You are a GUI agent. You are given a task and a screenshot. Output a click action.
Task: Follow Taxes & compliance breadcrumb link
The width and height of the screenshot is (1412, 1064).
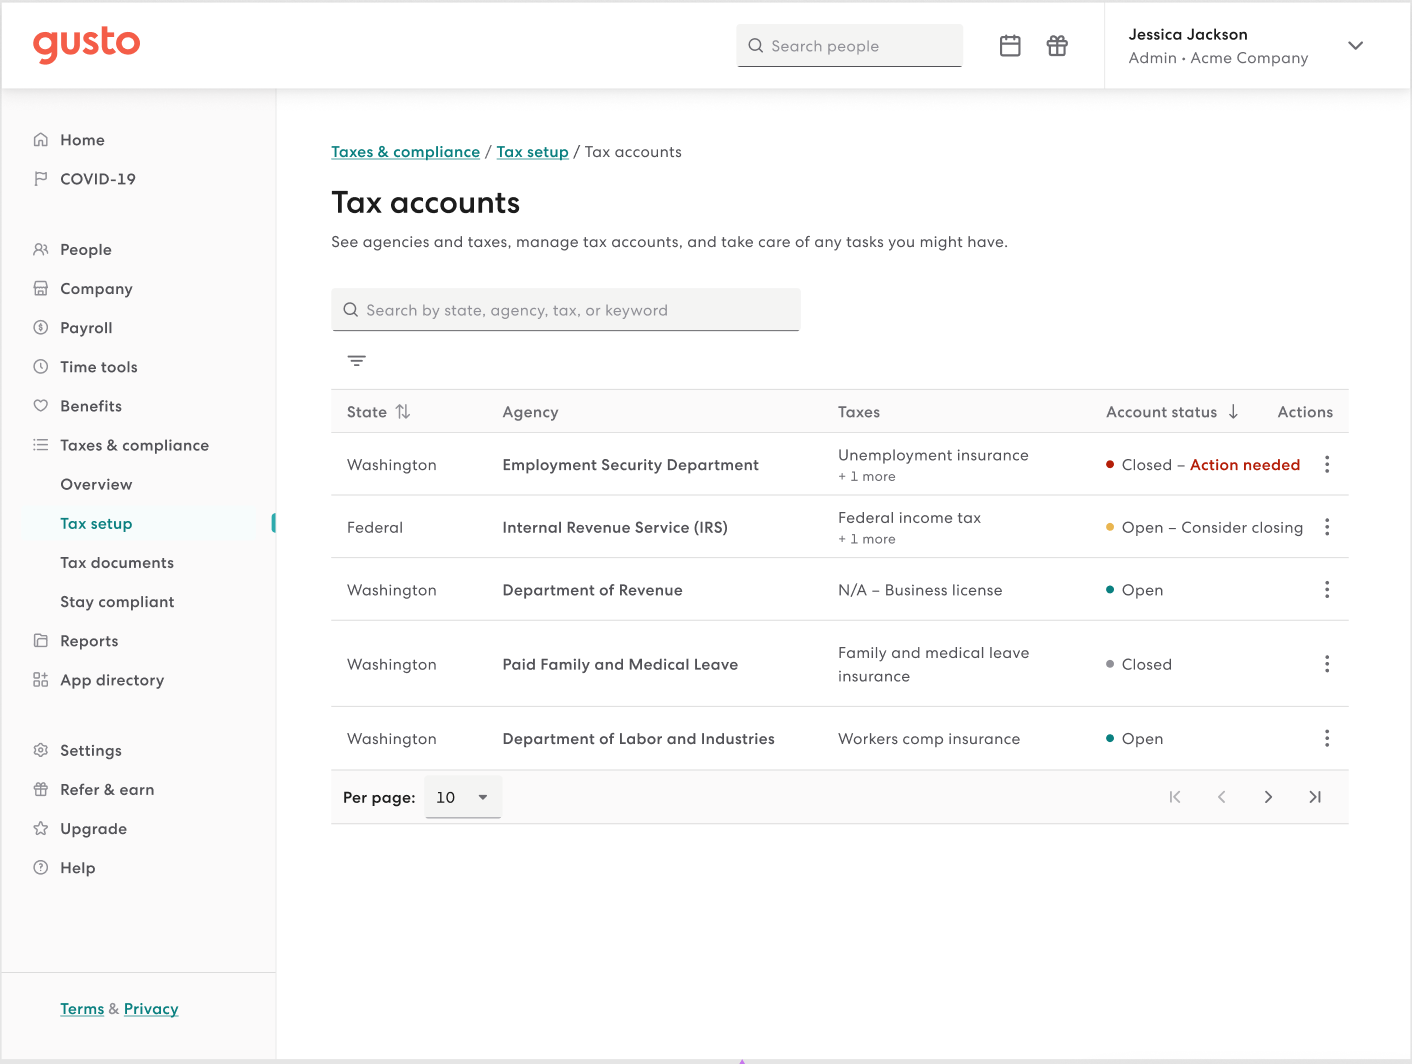[x=406, y=152]
